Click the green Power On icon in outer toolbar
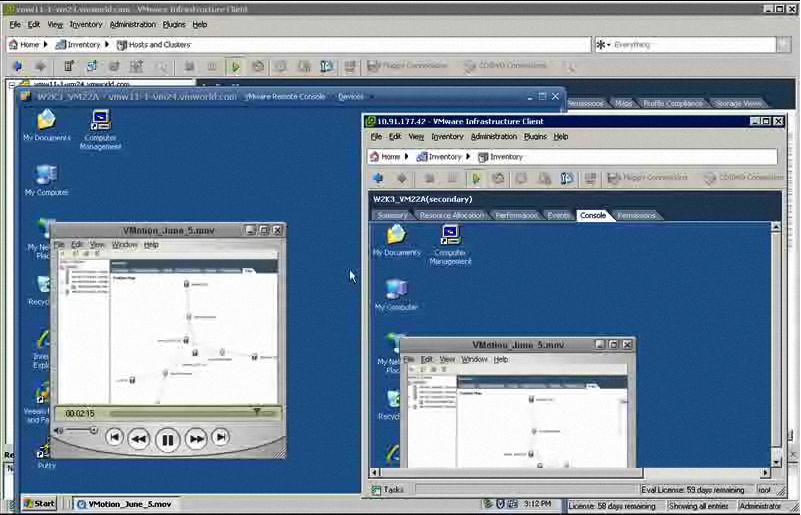Screen dimensions: 801x515 [235, 66]
